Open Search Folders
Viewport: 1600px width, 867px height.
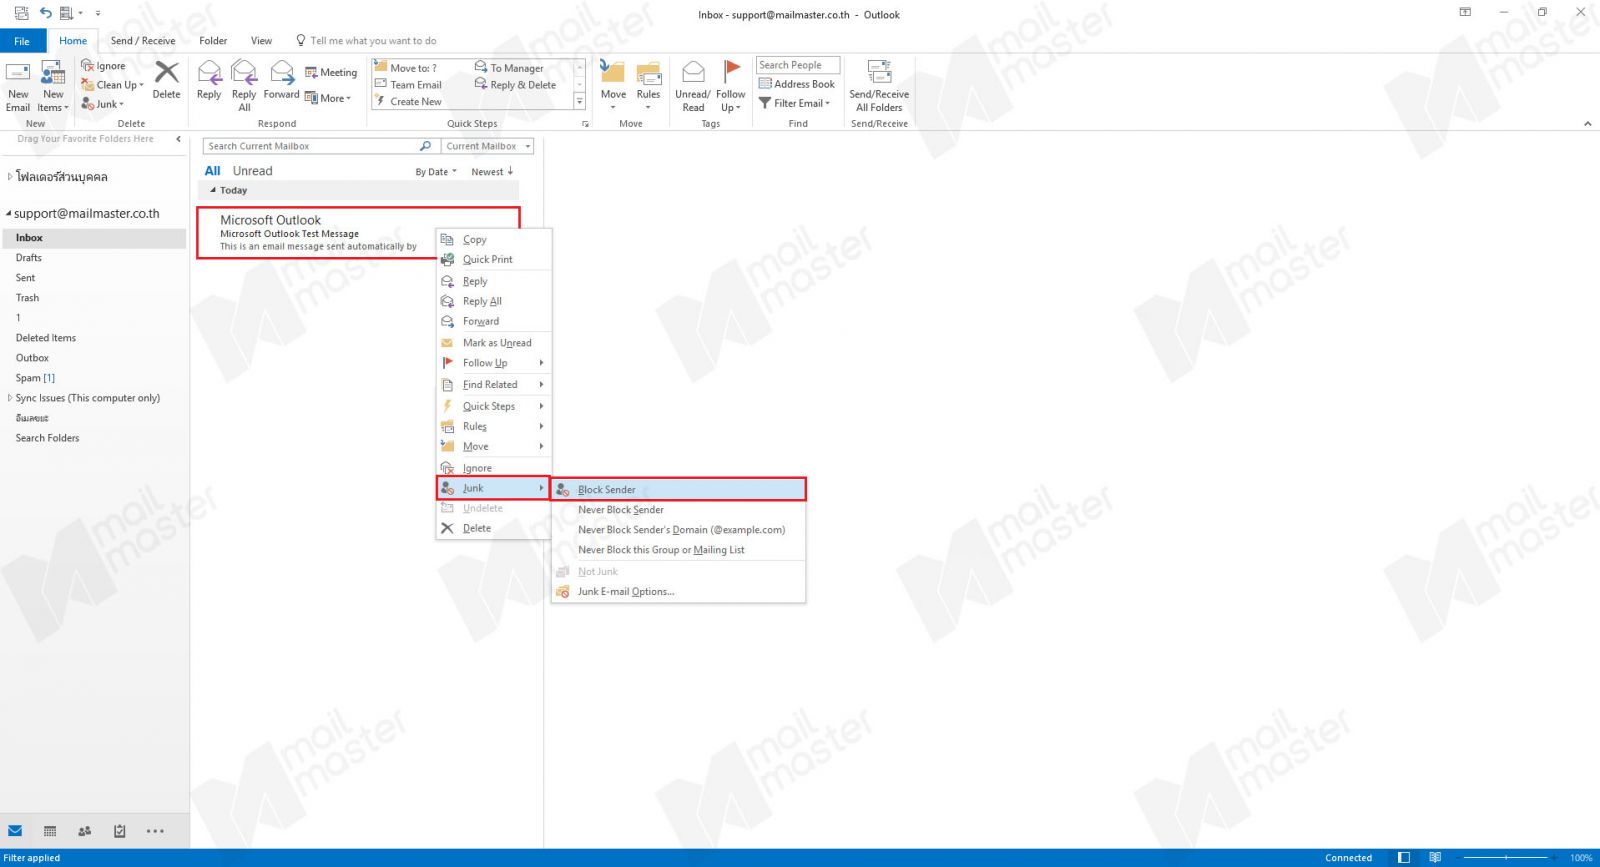tap(47, 438)
